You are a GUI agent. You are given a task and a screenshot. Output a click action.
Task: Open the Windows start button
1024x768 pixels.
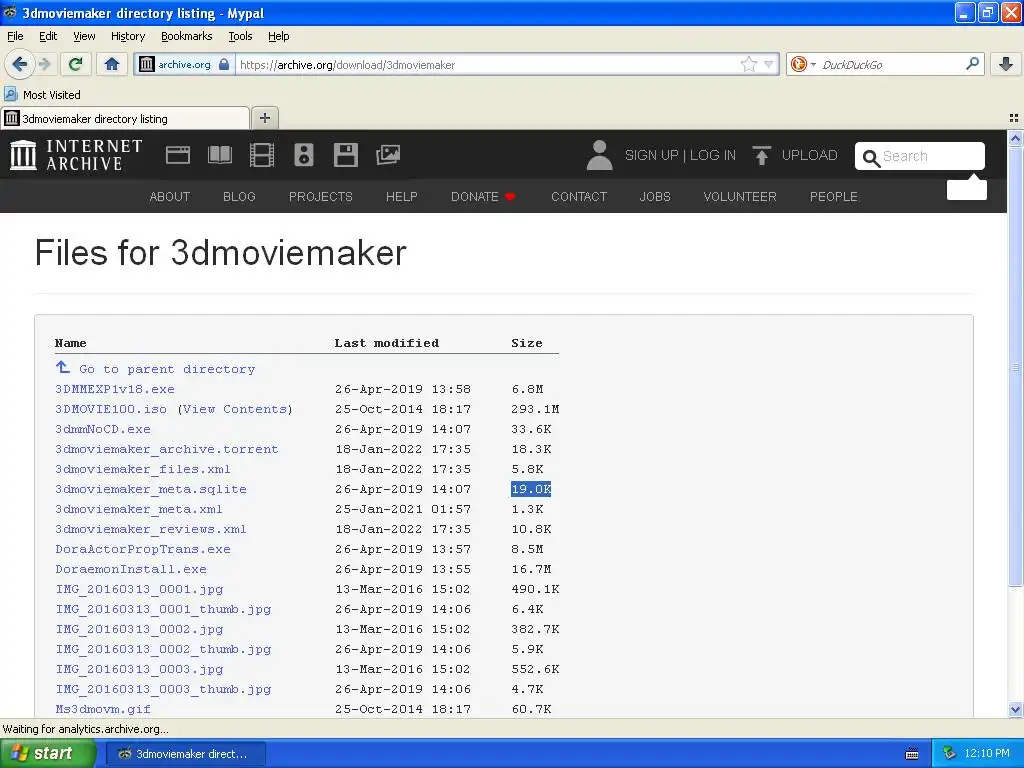[46, 754]
